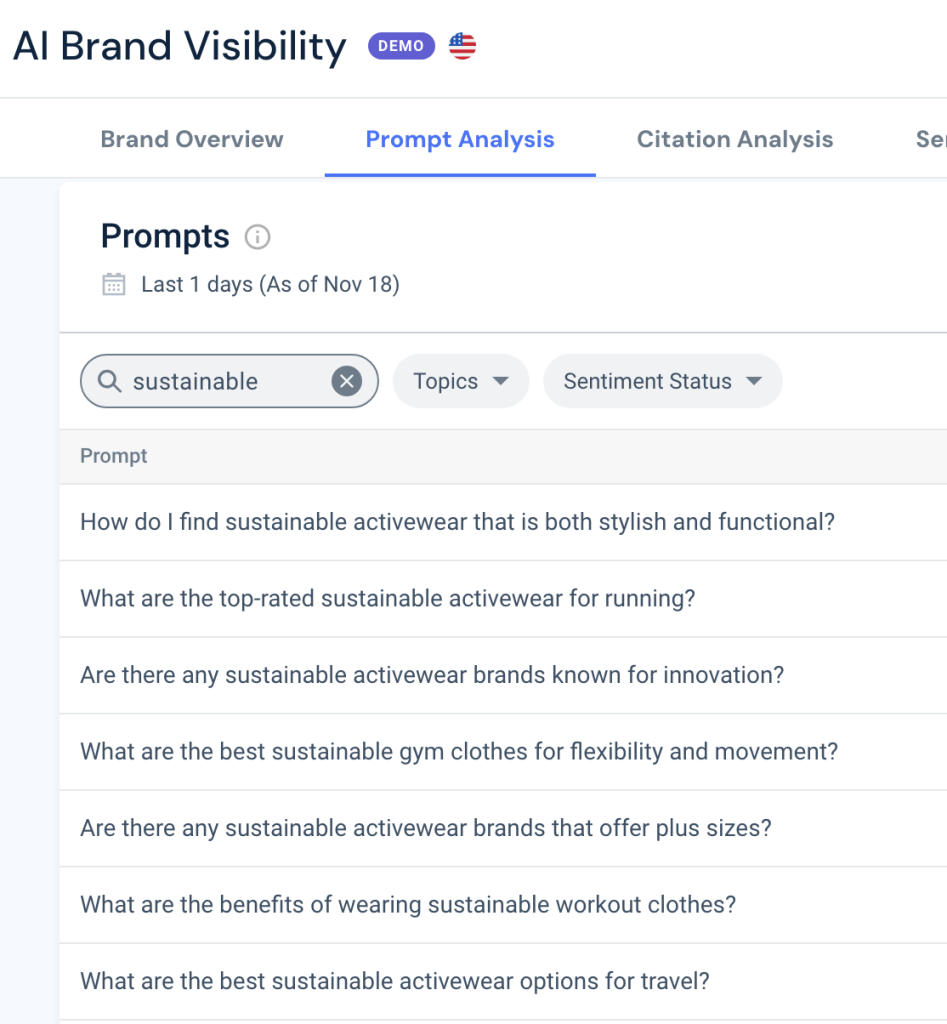Click the US flag icon in header
947x1024 pixels.
pyautogui.click(x=461, y=45)
